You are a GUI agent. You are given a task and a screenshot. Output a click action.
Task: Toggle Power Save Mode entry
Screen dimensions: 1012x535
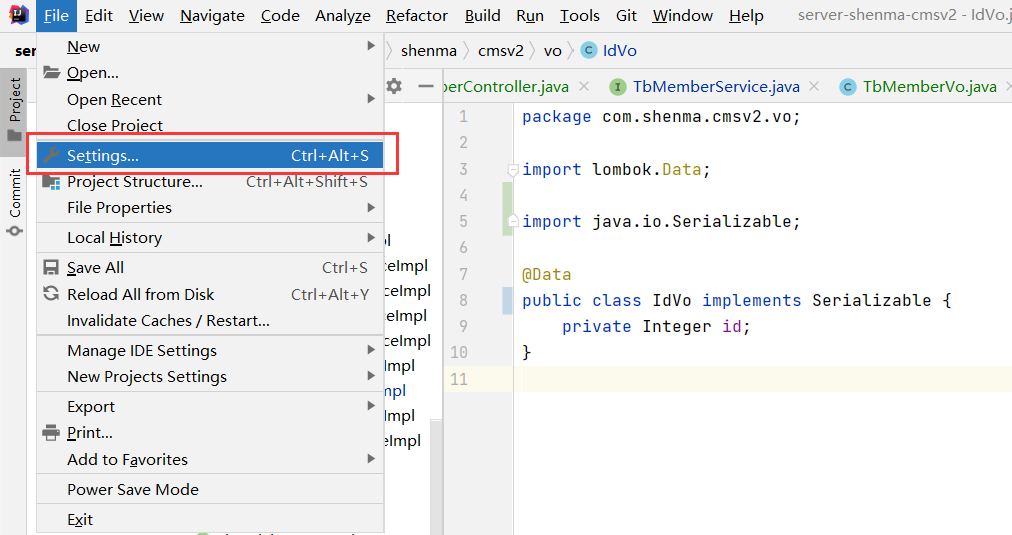tap(210, 489)
